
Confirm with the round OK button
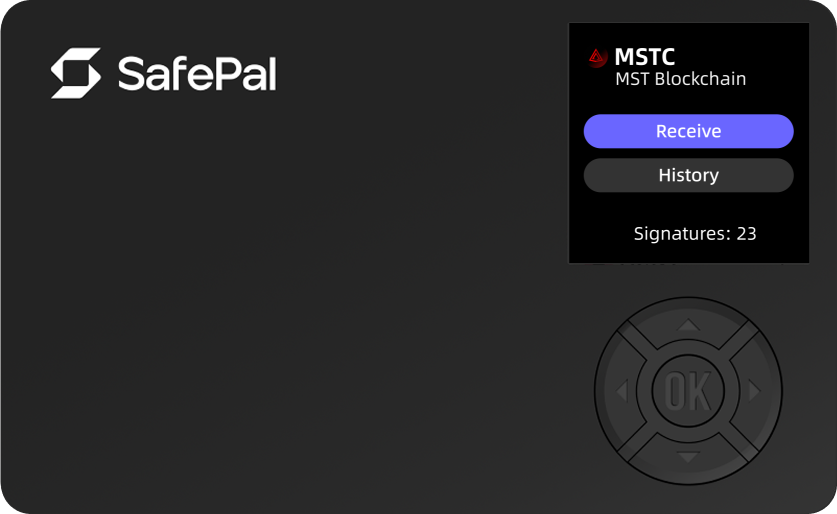(x=688, y=391)
